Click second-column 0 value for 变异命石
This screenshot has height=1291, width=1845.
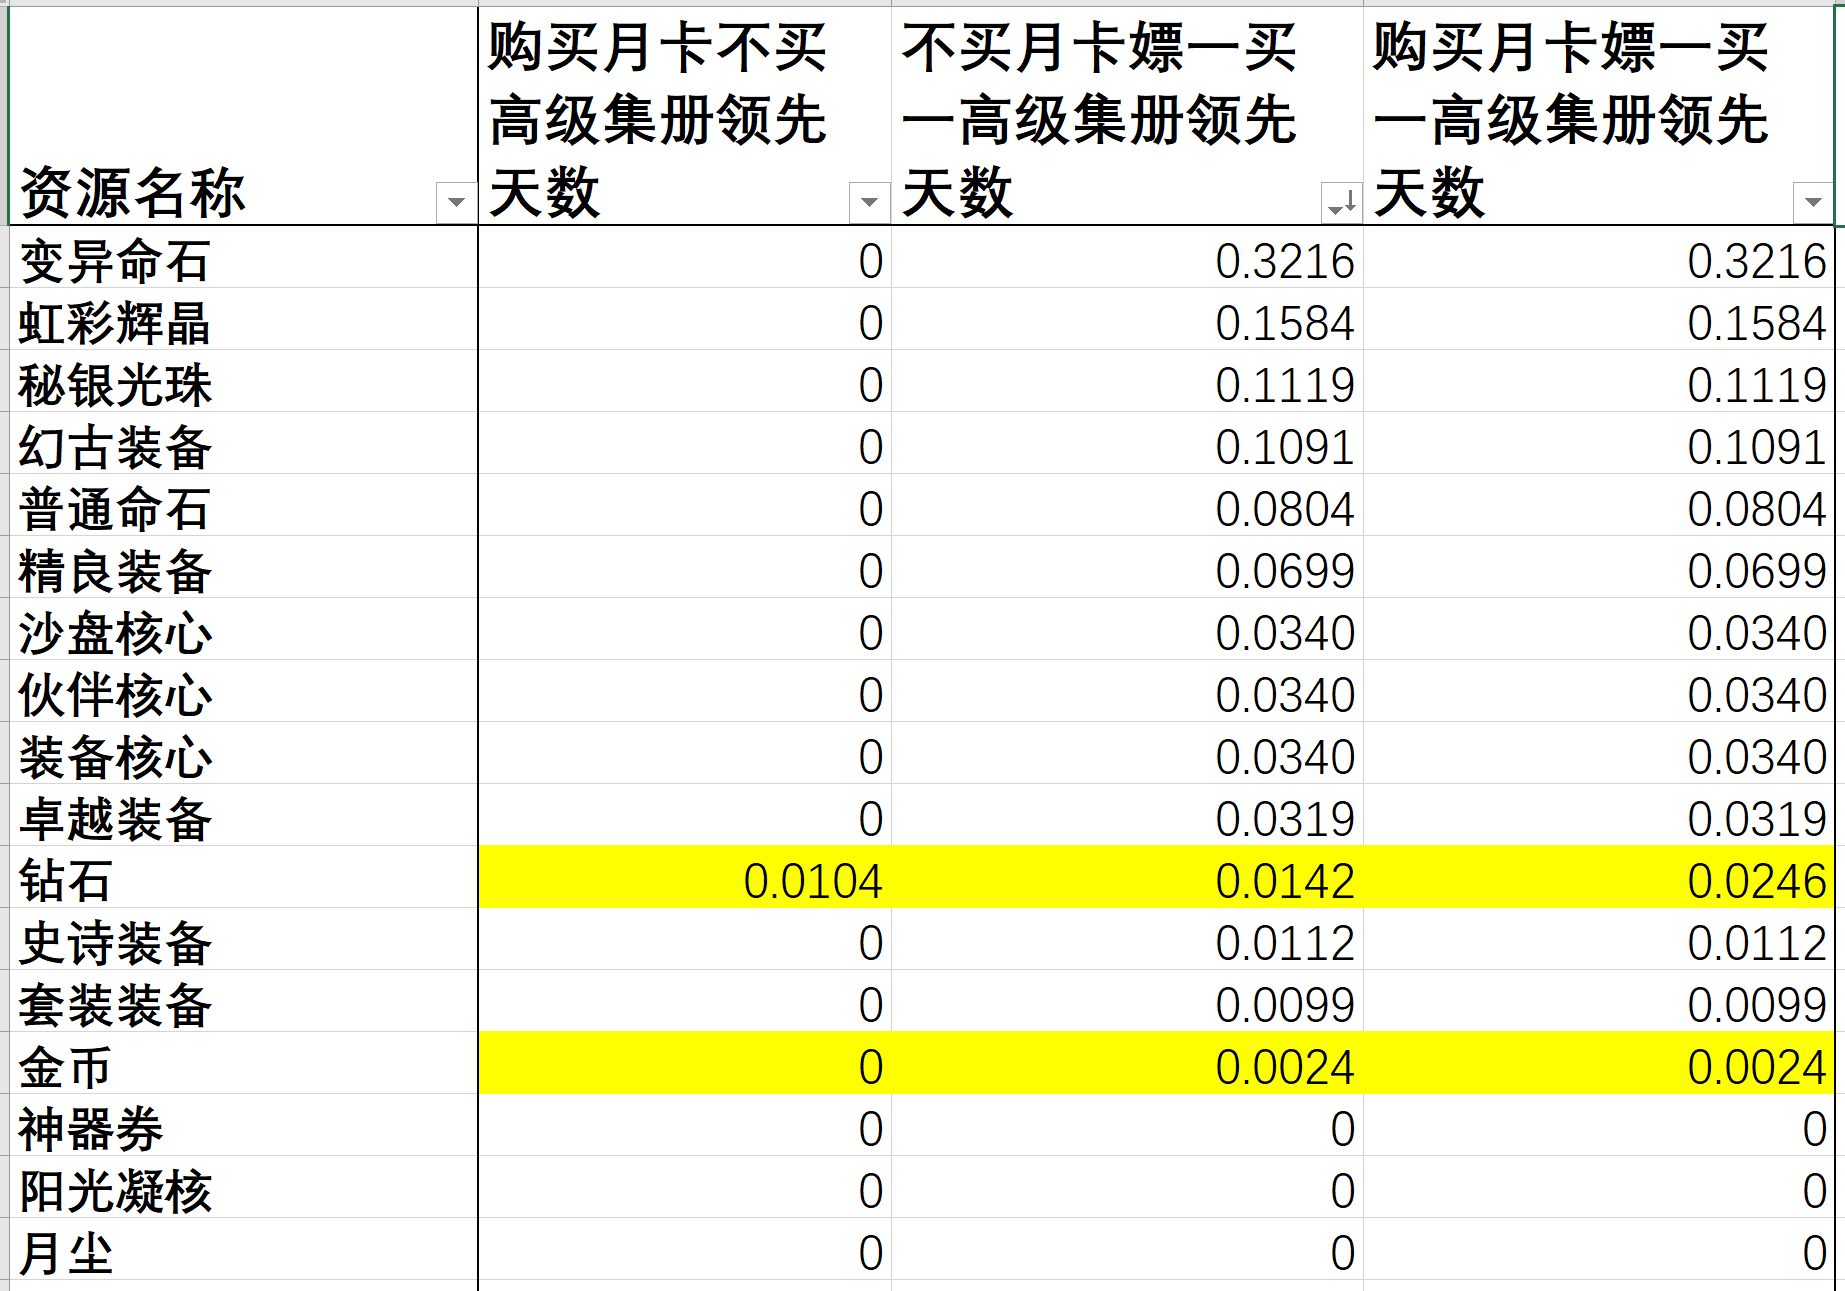coord(685,258)
